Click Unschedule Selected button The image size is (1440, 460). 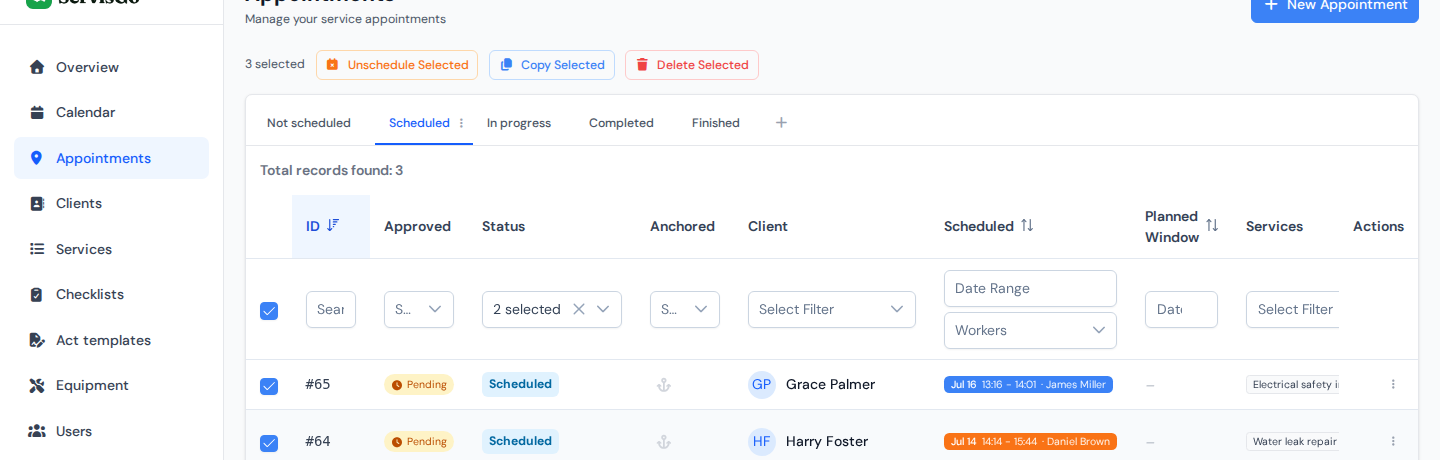397,65
